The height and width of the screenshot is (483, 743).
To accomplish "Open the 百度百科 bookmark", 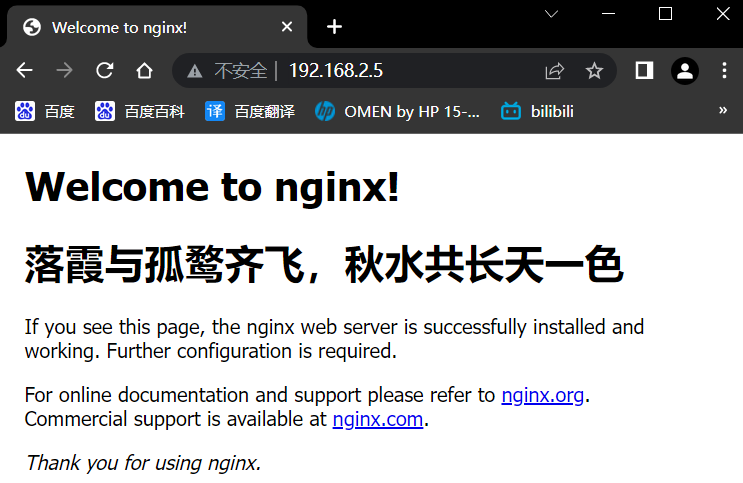I will (140, 111).
